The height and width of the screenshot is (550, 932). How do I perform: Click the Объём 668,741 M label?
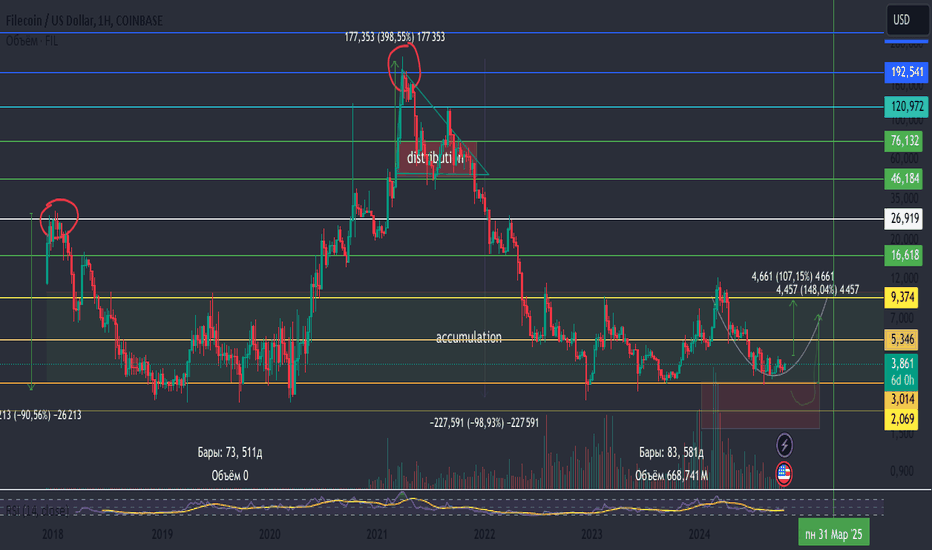click(x=671, y=476)
